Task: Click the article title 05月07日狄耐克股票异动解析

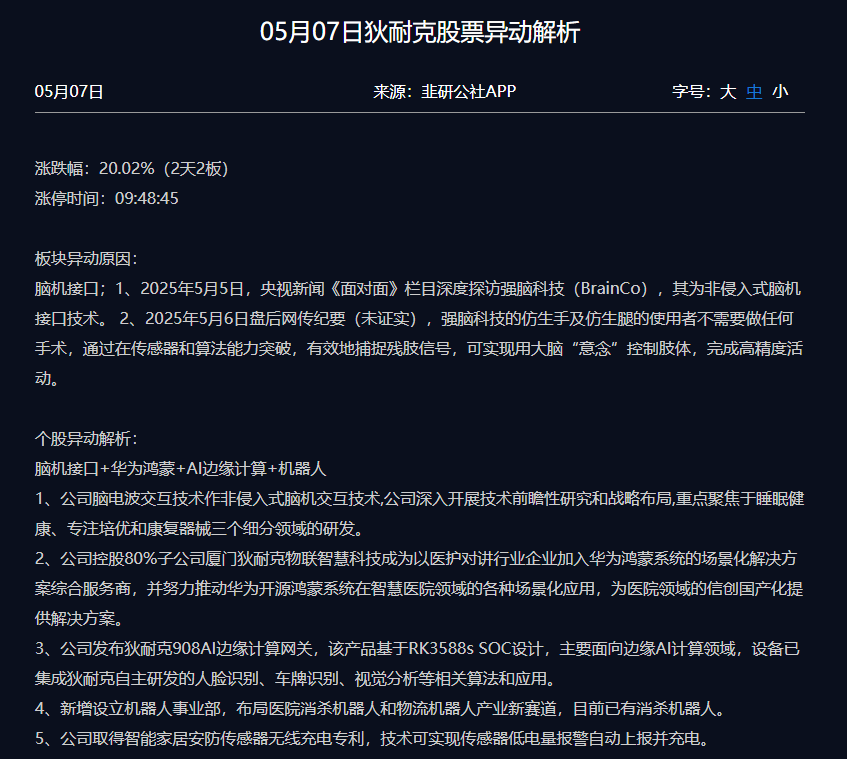Action: coord(420,32)
